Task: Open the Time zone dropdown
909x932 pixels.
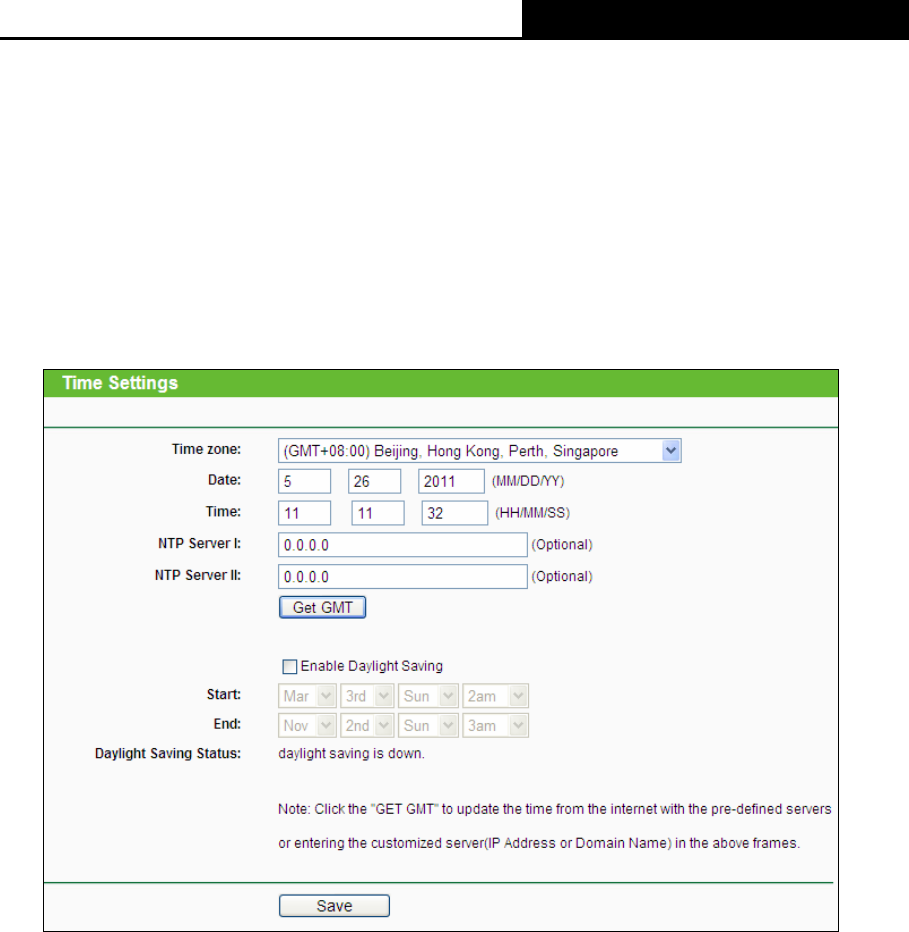Action: click(479, 451)
